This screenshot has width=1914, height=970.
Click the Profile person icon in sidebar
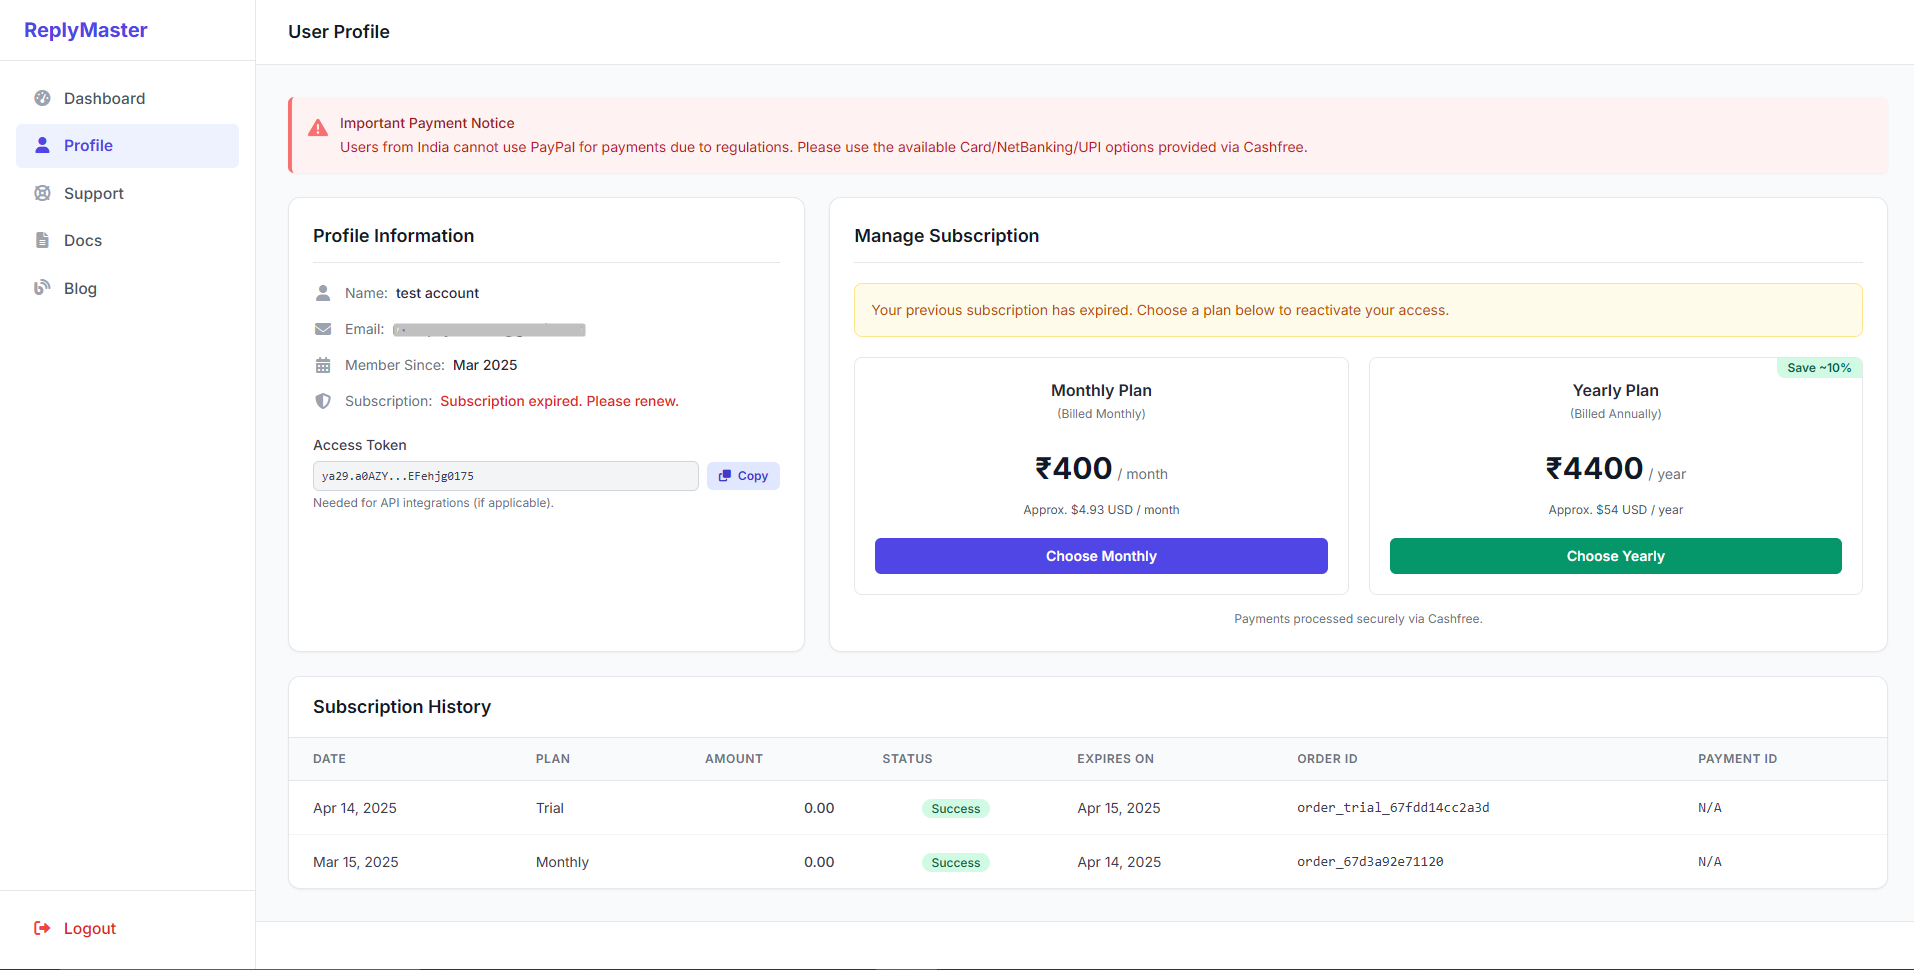(42, 145)
